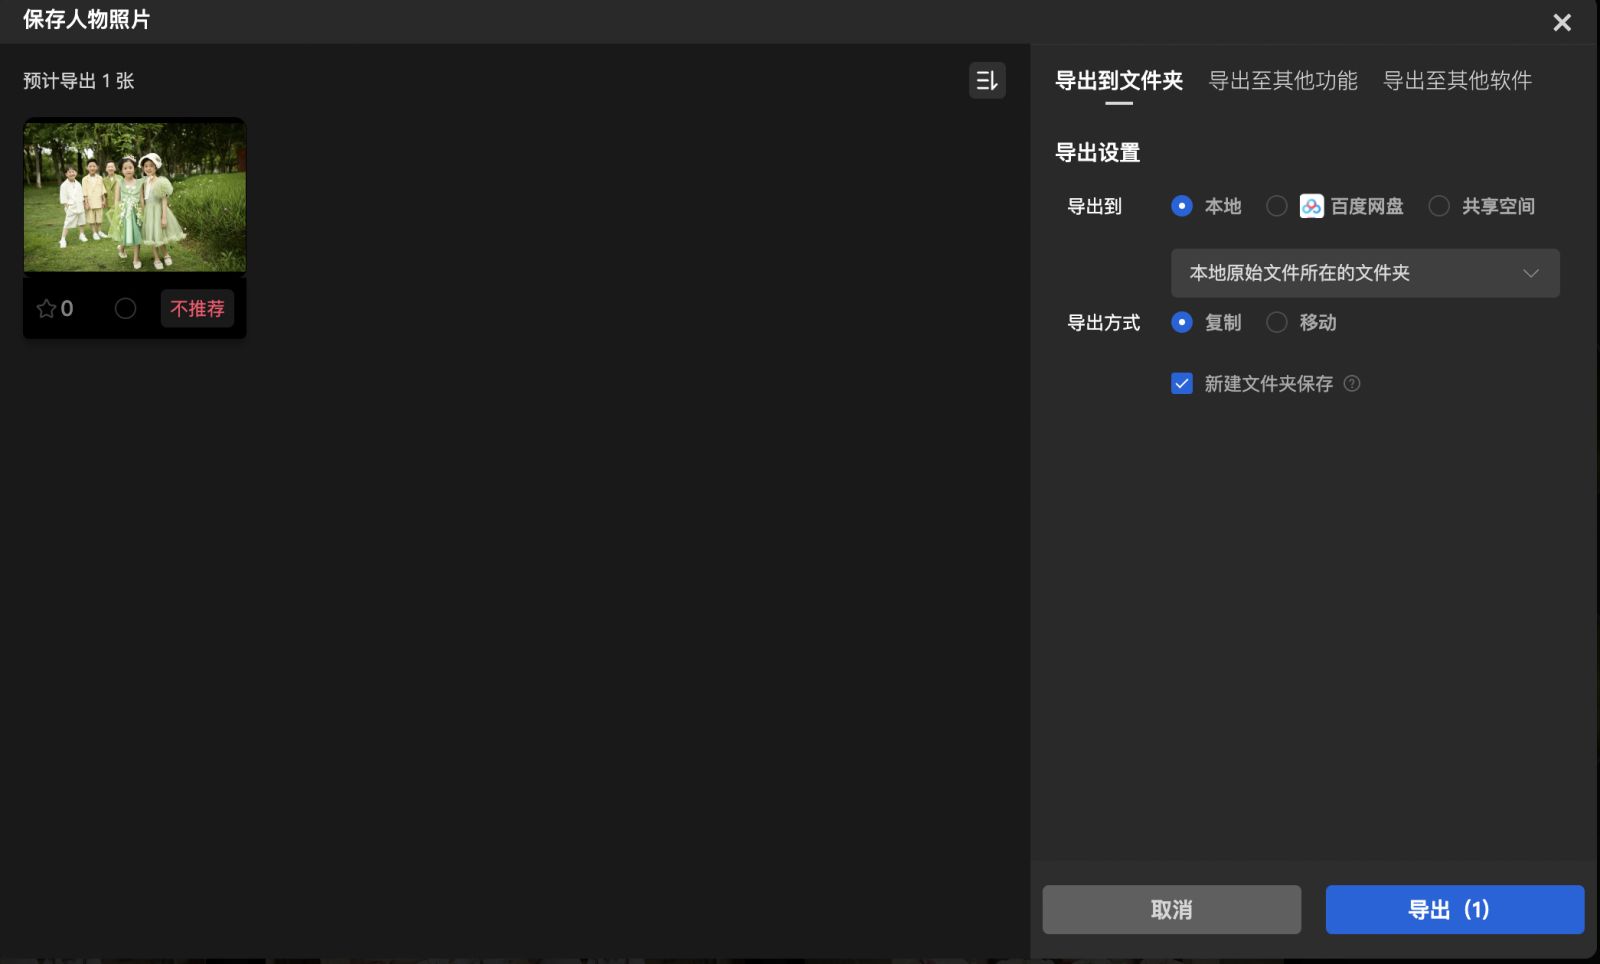The height and width of the screenshot is (964, 1600).
Task: Choose 移动 export method
Action: 1277,322
